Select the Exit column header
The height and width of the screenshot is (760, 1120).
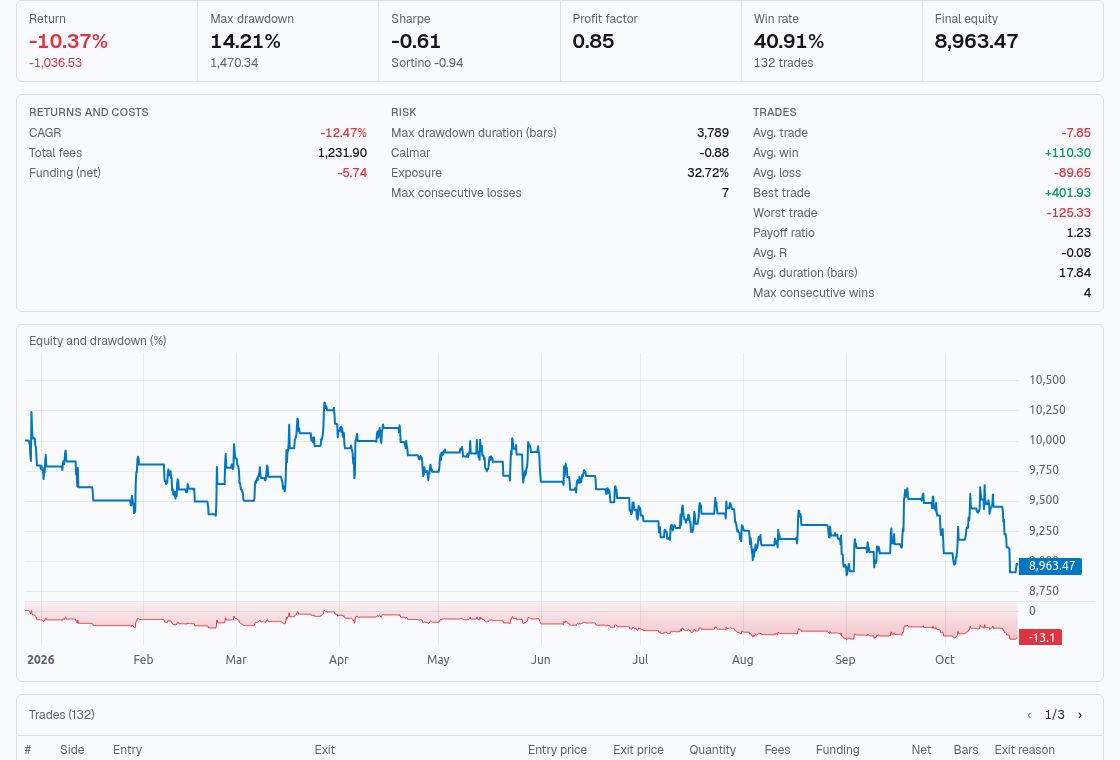click(324, 750)
